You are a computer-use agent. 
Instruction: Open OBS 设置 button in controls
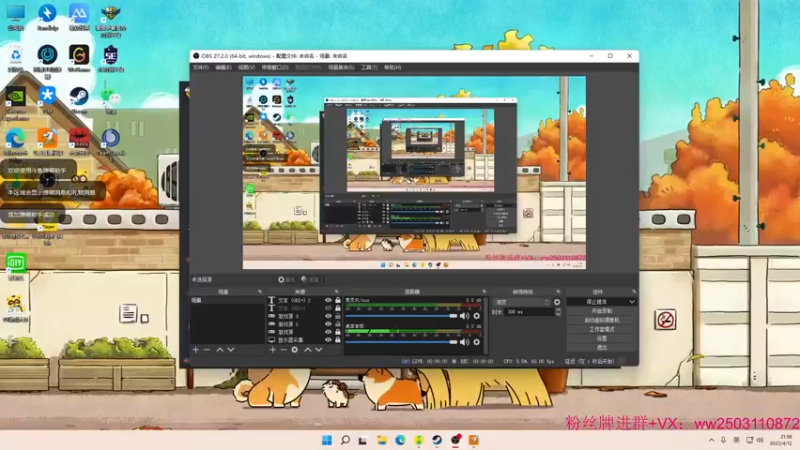602,338
